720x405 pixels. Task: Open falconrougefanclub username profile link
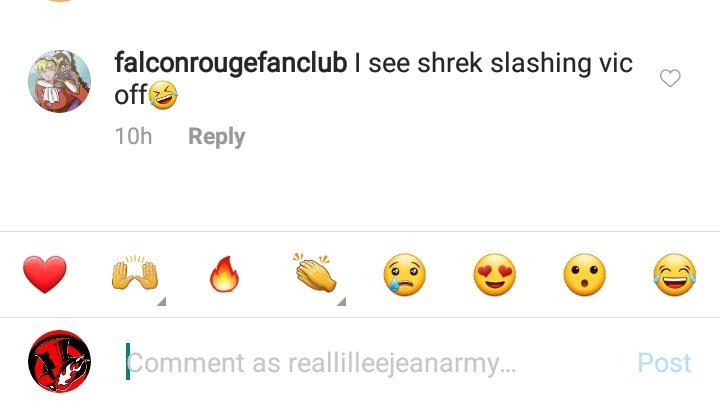(231, 63)
